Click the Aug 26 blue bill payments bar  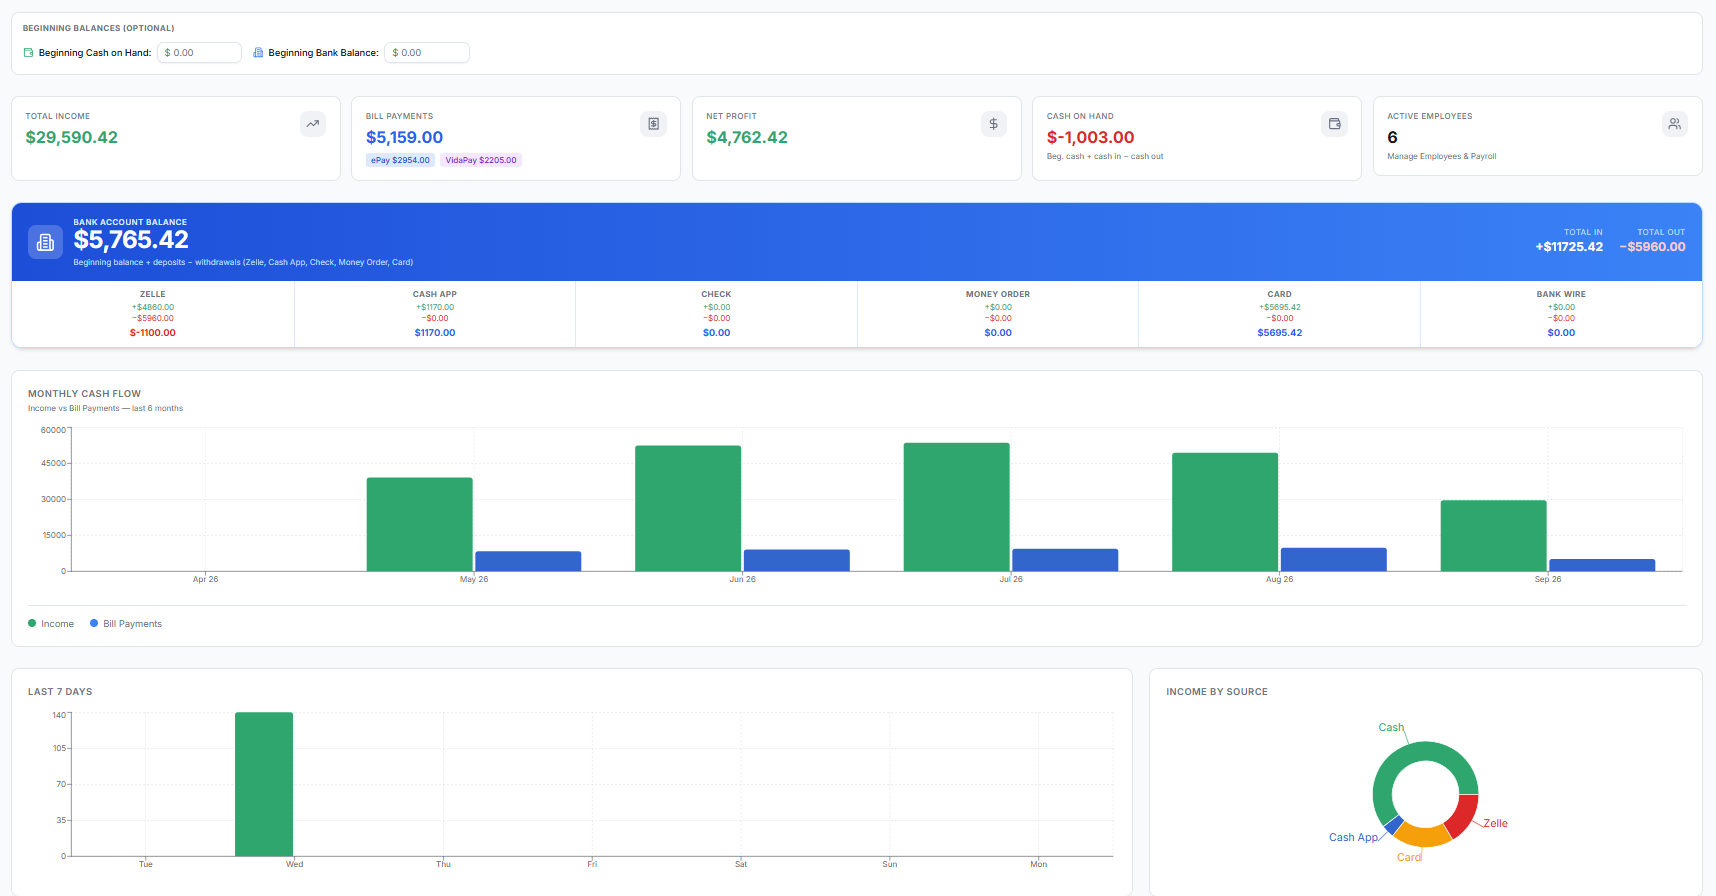(x=1334, y=560)
